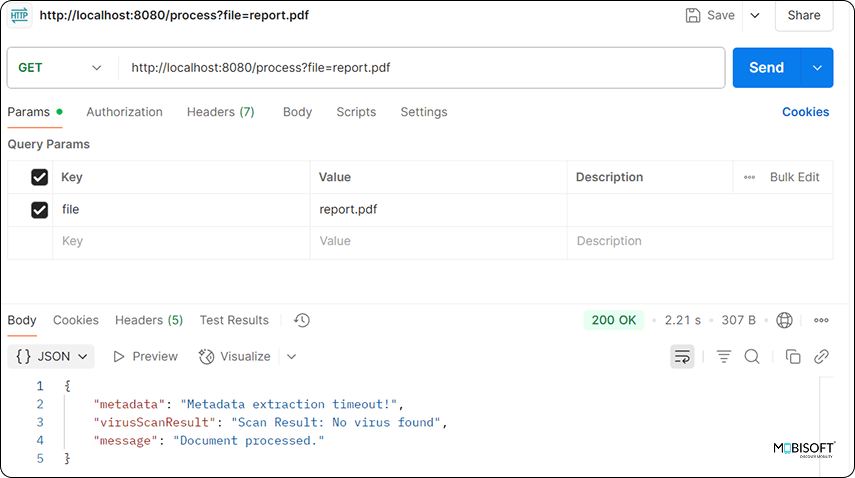Click the file key cell
Screen dimensions: 855x478
pyautogui.click(x=181, y=210)
